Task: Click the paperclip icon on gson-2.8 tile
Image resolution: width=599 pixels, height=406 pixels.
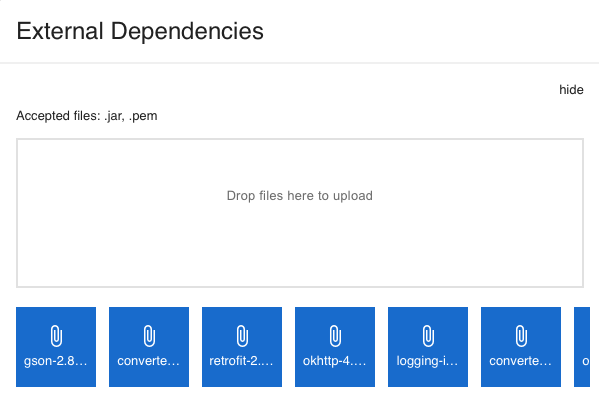Action: (x=56, y=336)
